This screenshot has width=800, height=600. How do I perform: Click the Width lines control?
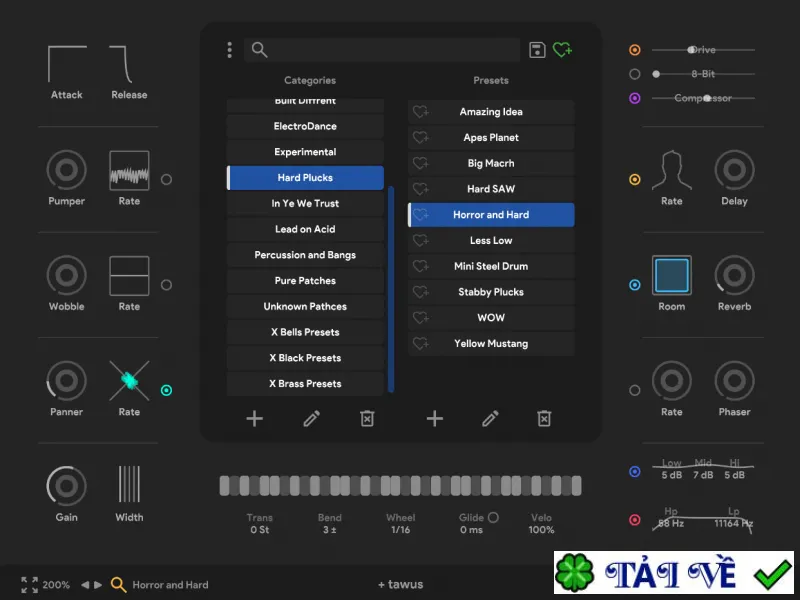tap(129, 484)
